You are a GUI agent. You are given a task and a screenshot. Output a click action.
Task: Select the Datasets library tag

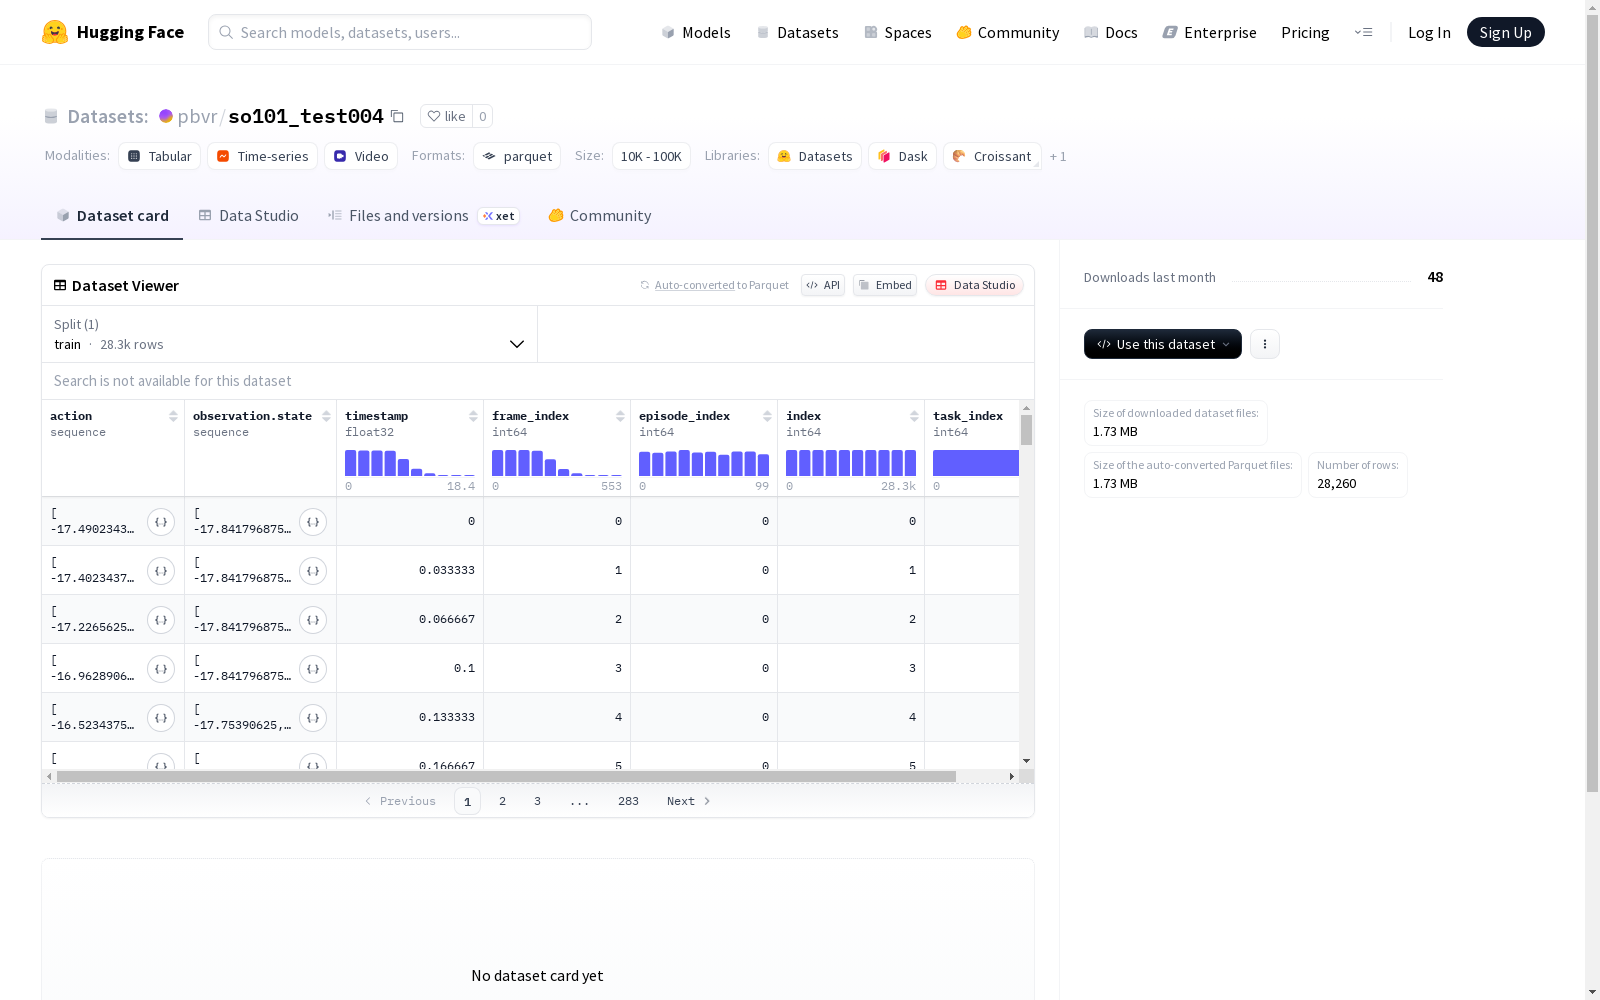[x=815, y=156]
